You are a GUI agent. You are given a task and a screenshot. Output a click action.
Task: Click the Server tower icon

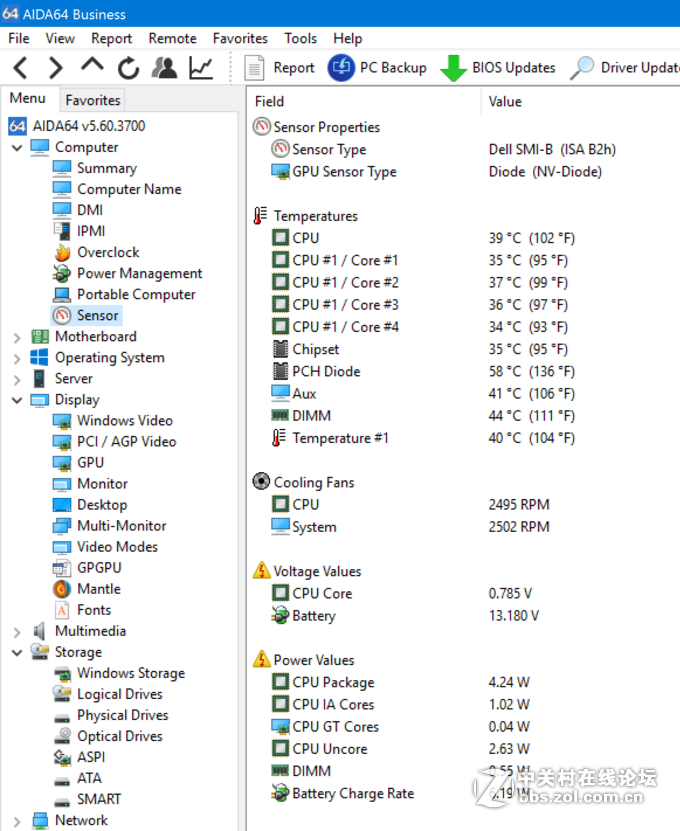[x=39, y=378]
